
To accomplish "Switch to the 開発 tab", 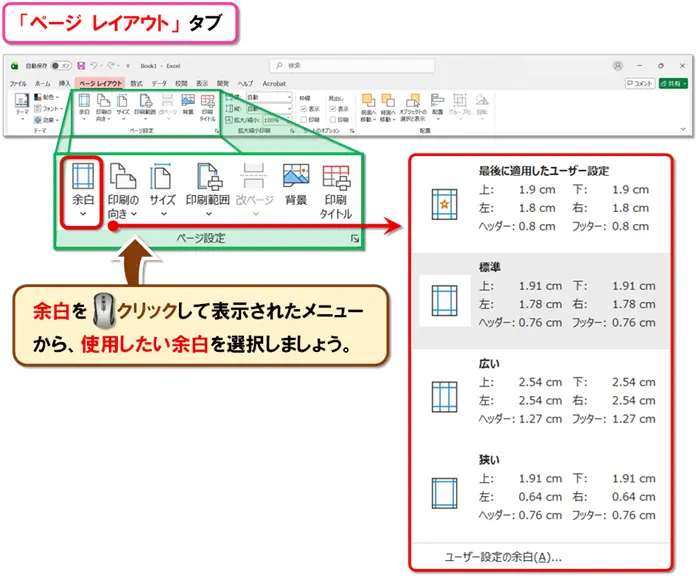I will point(223,83).
